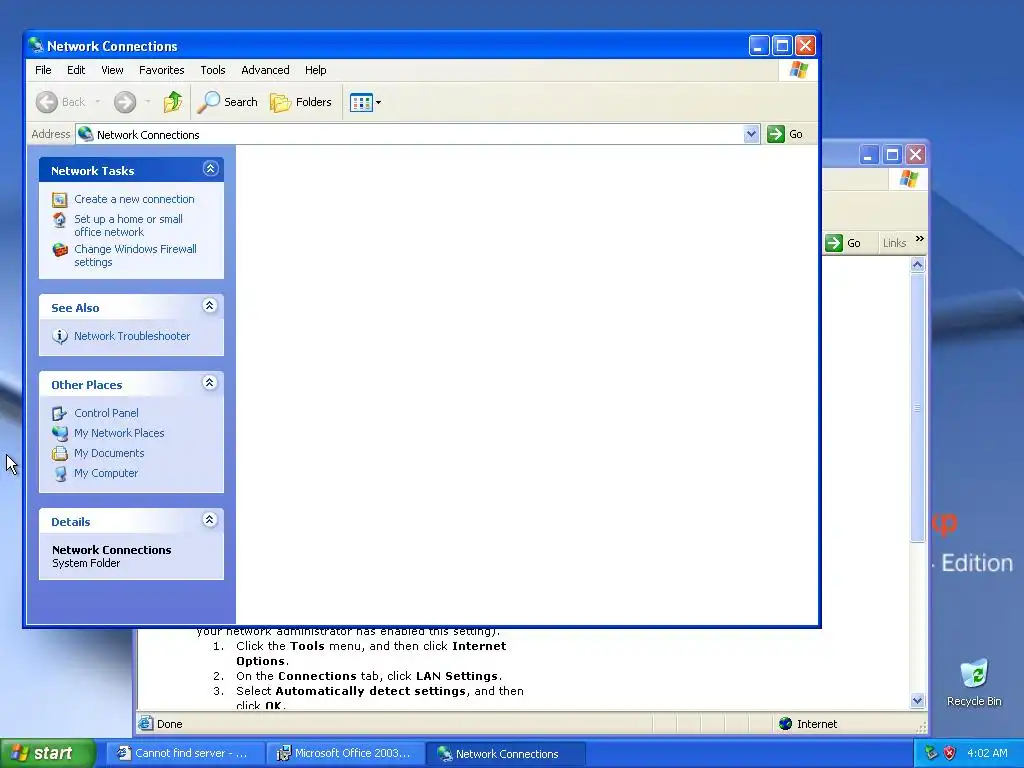Open the Windows start menu
The width and height of the screenshot is (1024, 768).
tap(47, 754)
